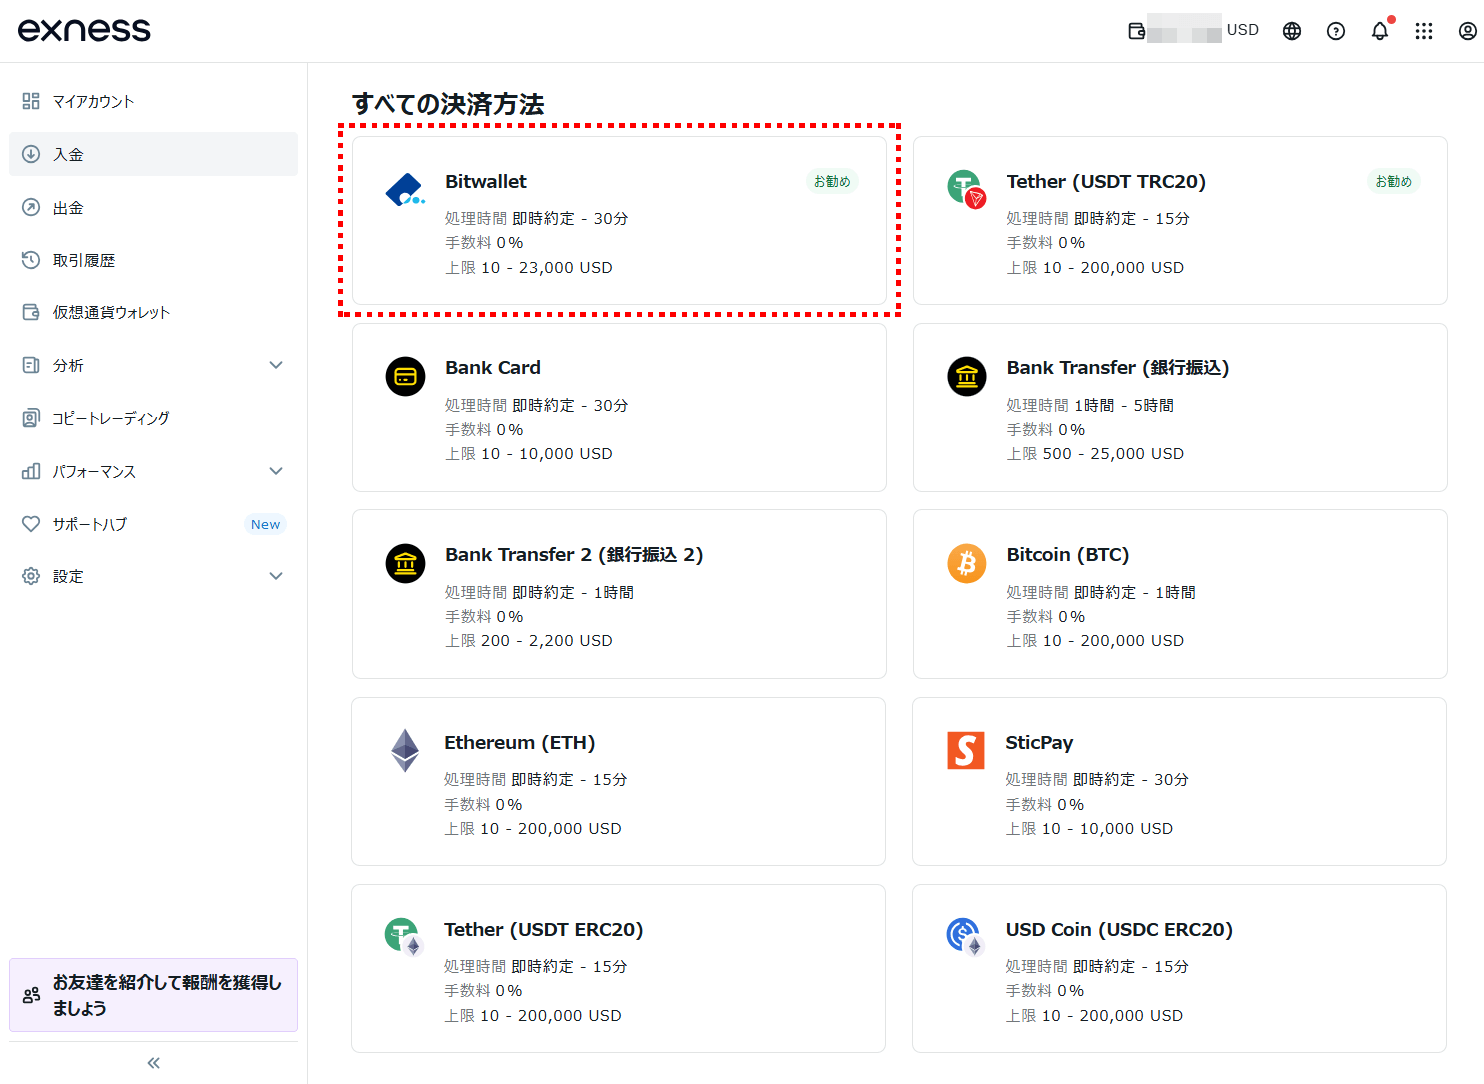Choose Bitwallet payment method title
Screen dimensions: 1484x1084
[486, 182]
